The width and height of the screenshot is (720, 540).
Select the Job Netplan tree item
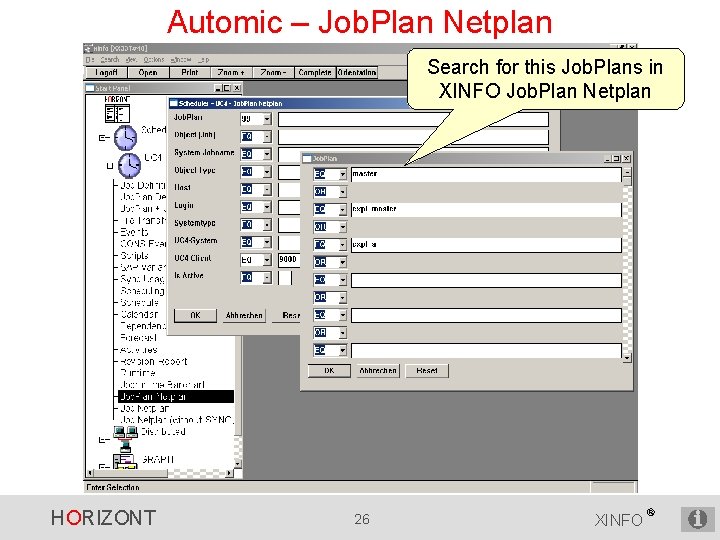[144, 408]
